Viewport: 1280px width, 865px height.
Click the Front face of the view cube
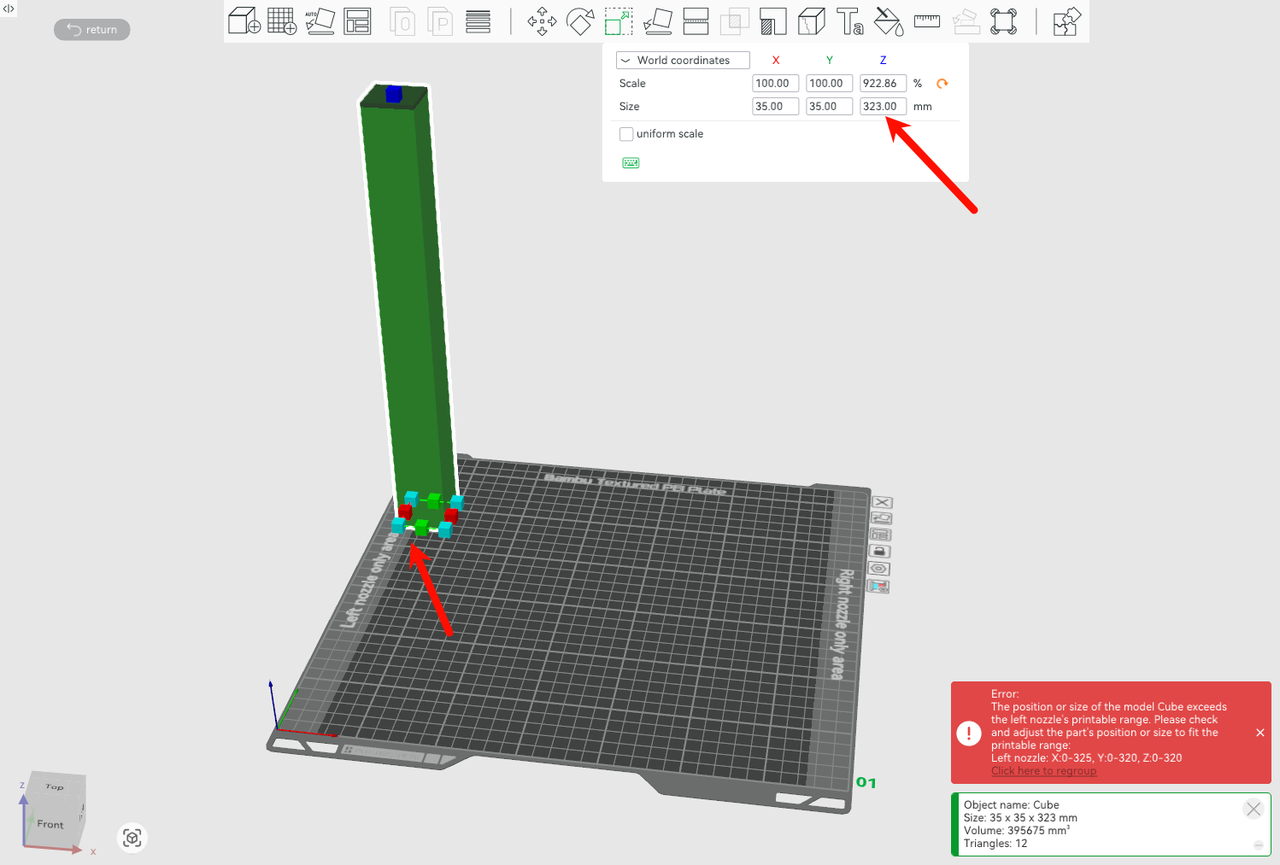(x=50, y=824)
